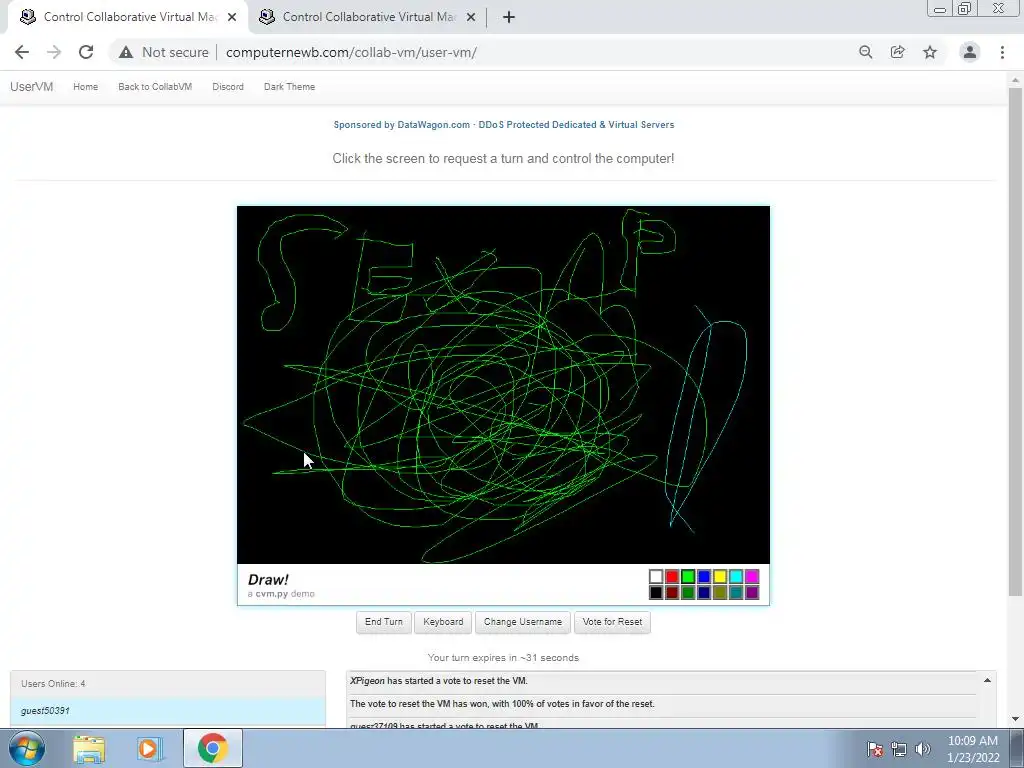Pick the white color swatch
This screenshot has width=1024, height=768.
(656, 576)
